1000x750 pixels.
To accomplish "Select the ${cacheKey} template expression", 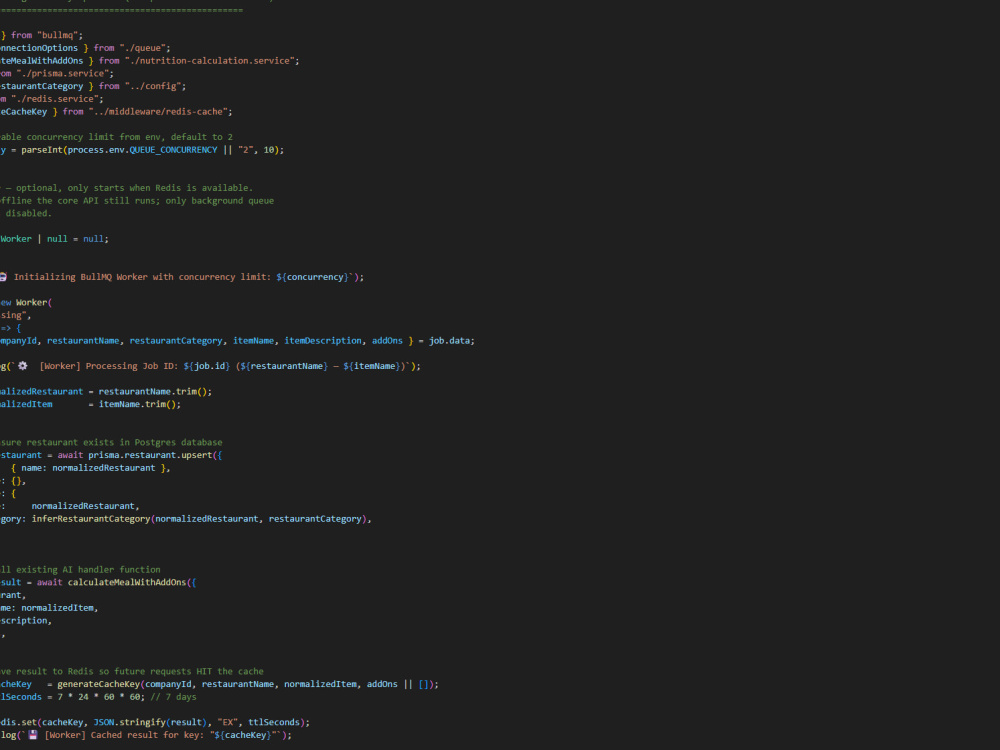I will pyautogui.click(x=244, y=735).
